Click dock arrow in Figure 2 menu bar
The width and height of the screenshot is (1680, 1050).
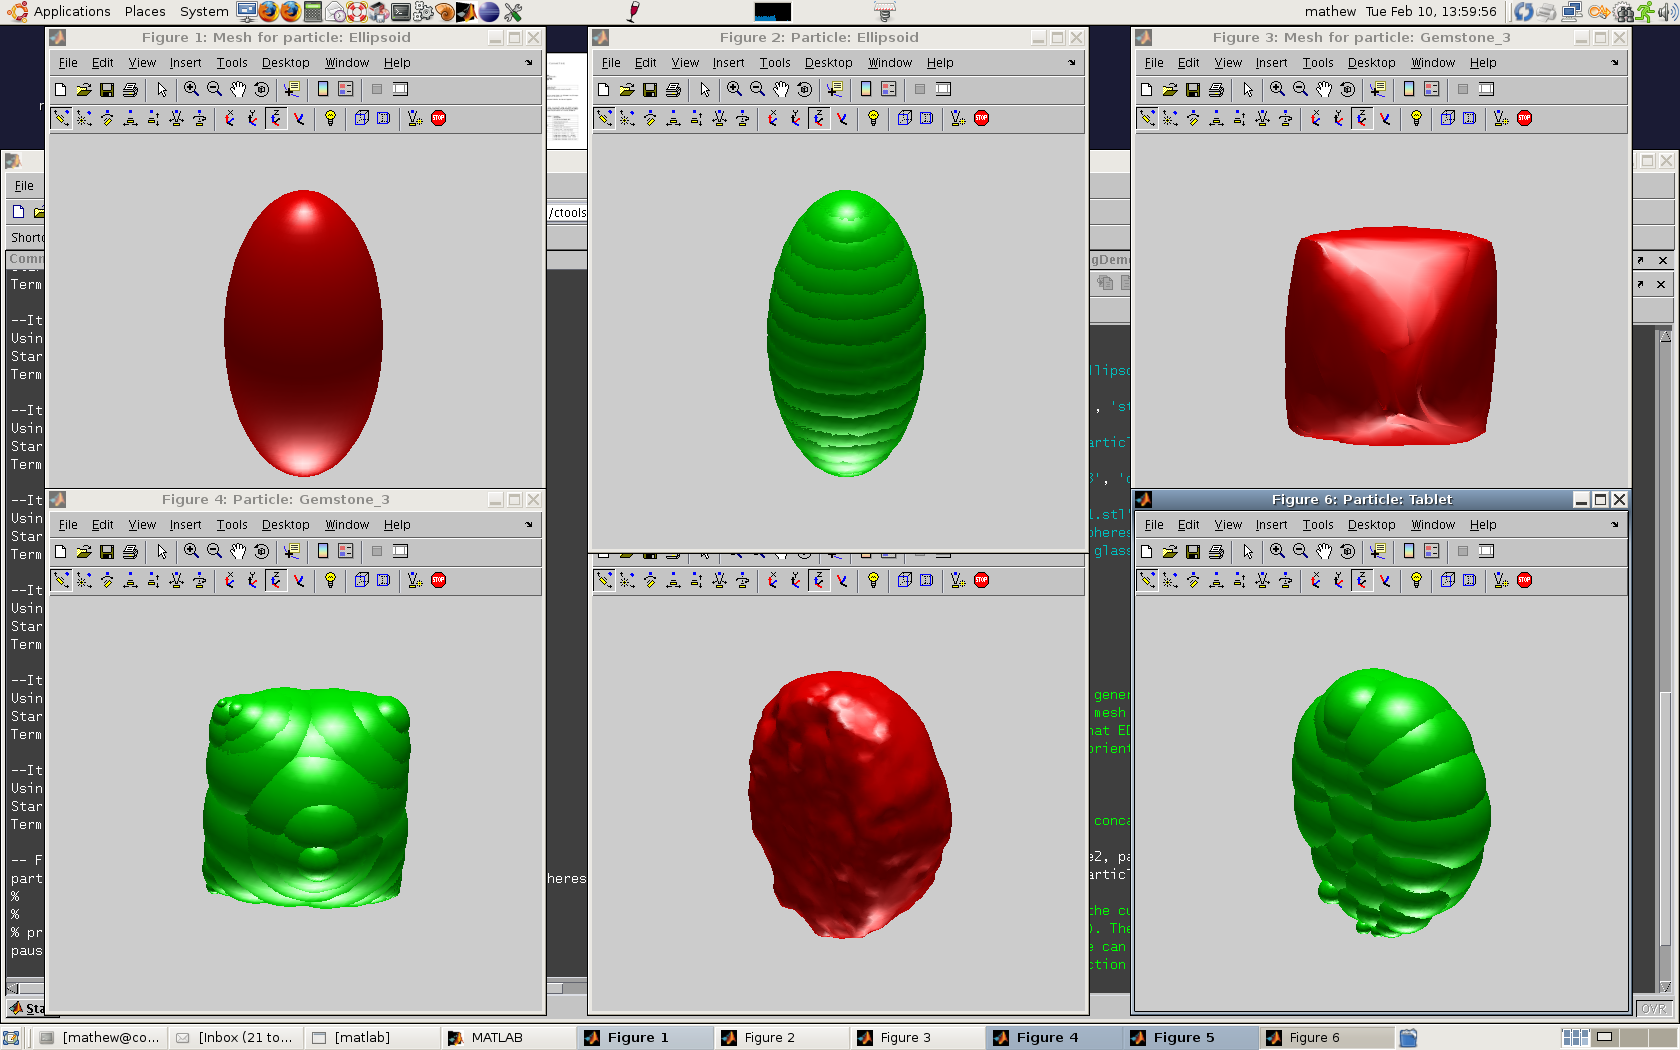click(1072, 63)
